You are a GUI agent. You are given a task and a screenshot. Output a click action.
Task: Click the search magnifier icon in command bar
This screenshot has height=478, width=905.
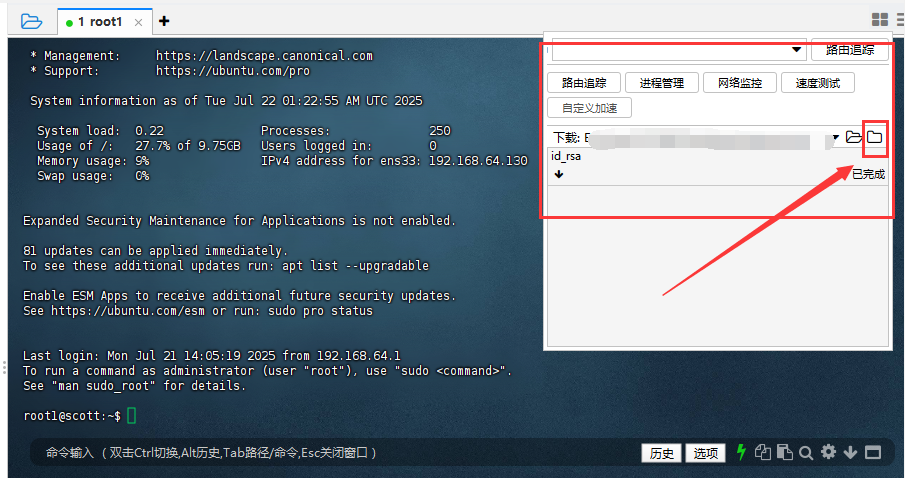(805, 452)
